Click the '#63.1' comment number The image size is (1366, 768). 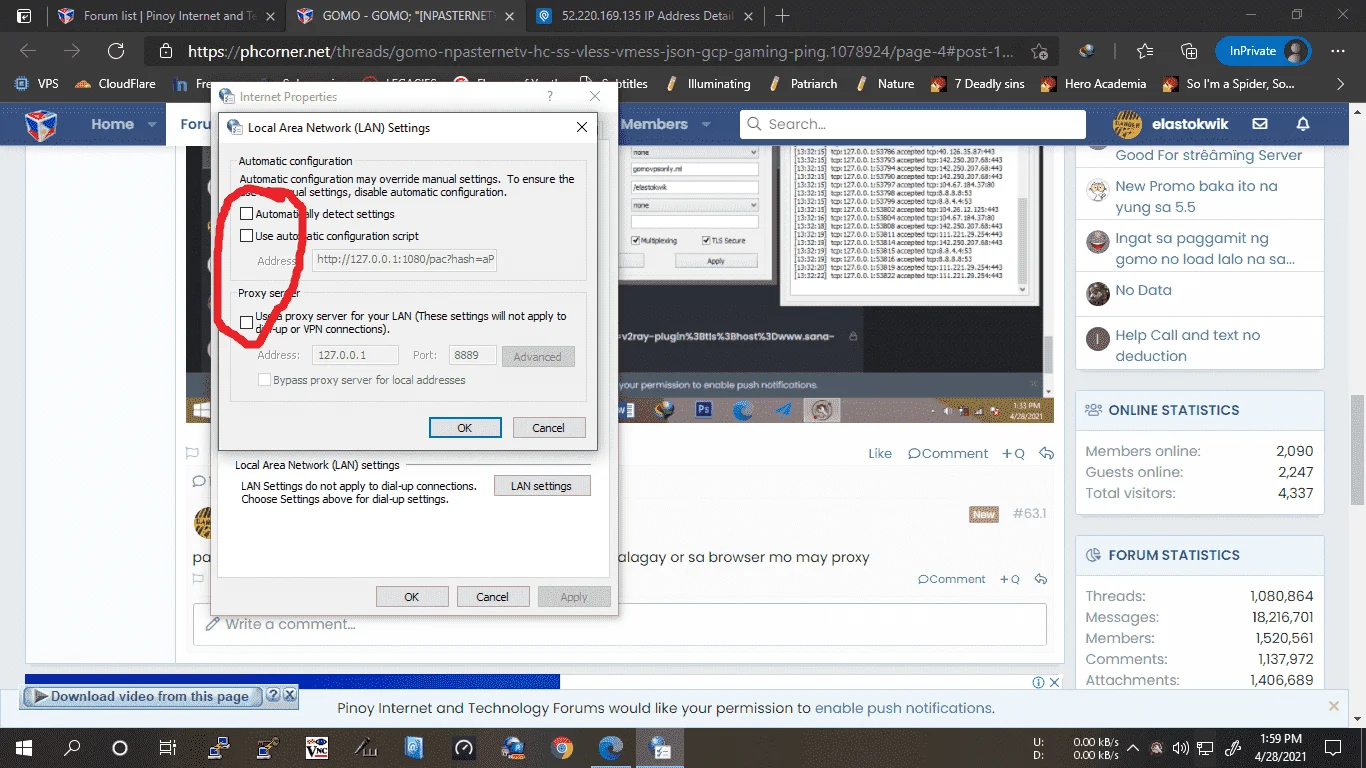coord(1029,514)
